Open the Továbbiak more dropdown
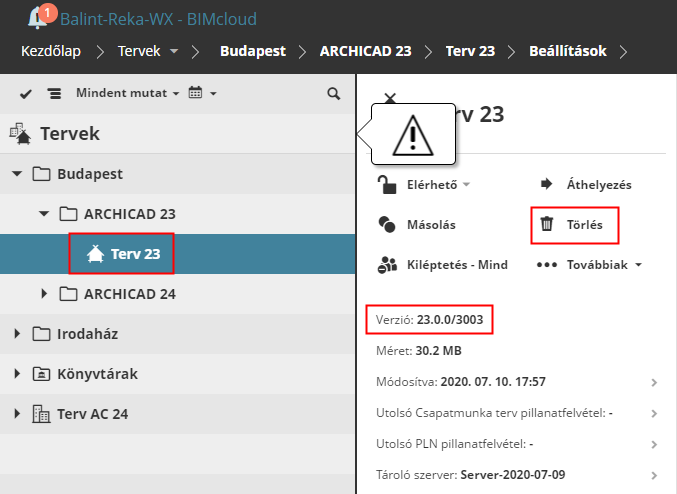677x494 pixels. (x=604, y=265)
